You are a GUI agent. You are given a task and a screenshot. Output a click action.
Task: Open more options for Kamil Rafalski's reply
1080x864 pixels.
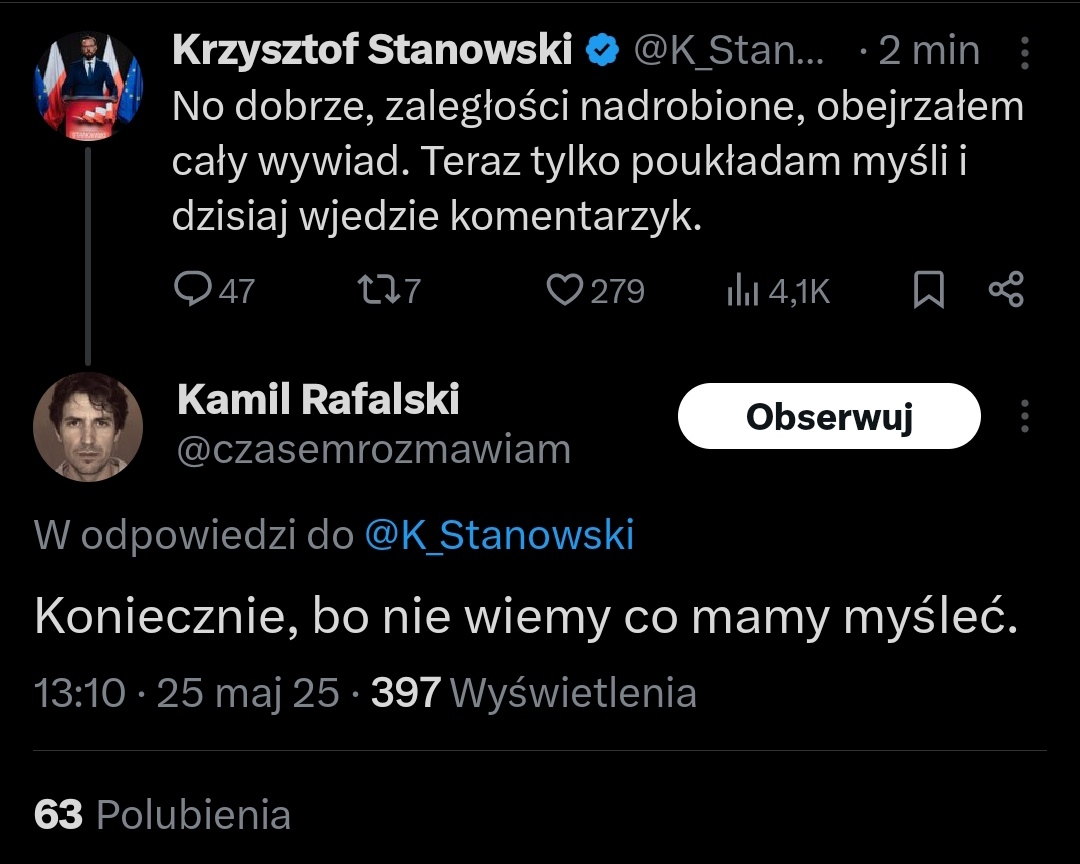point(1024,416)
